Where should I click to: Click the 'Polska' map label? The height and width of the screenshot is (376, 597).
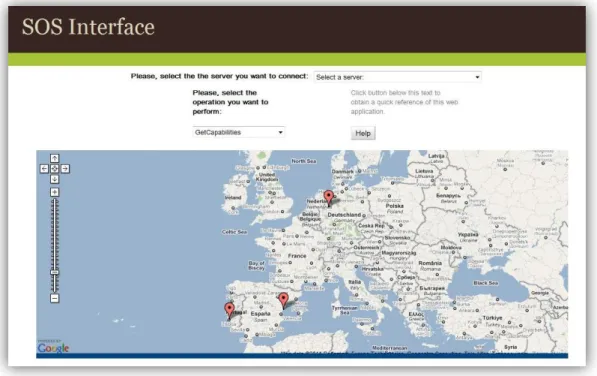(x=394, y=206)
